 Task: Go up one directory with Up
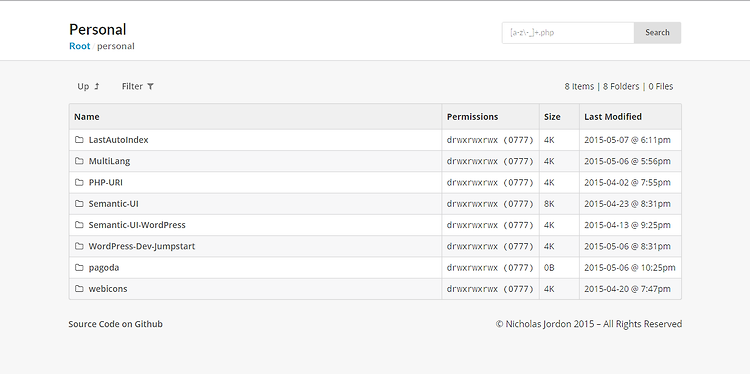tap(88, 87)
